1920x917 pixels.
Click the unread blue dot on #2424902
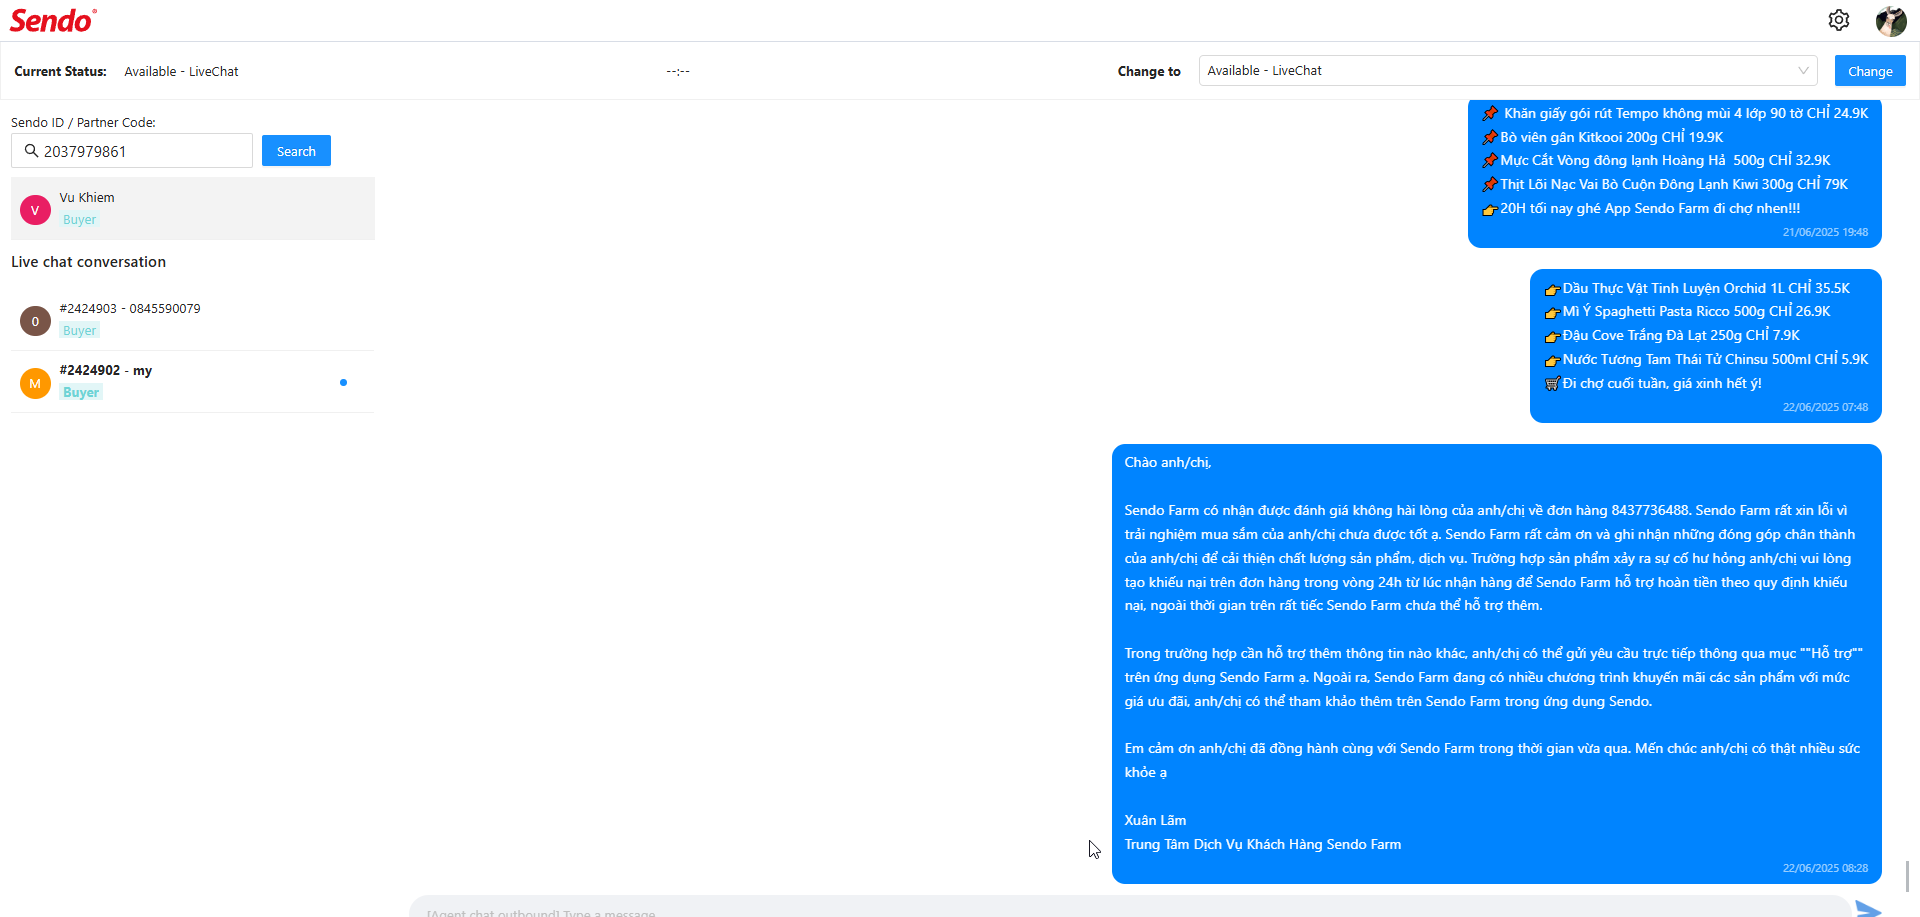[343, 382]
